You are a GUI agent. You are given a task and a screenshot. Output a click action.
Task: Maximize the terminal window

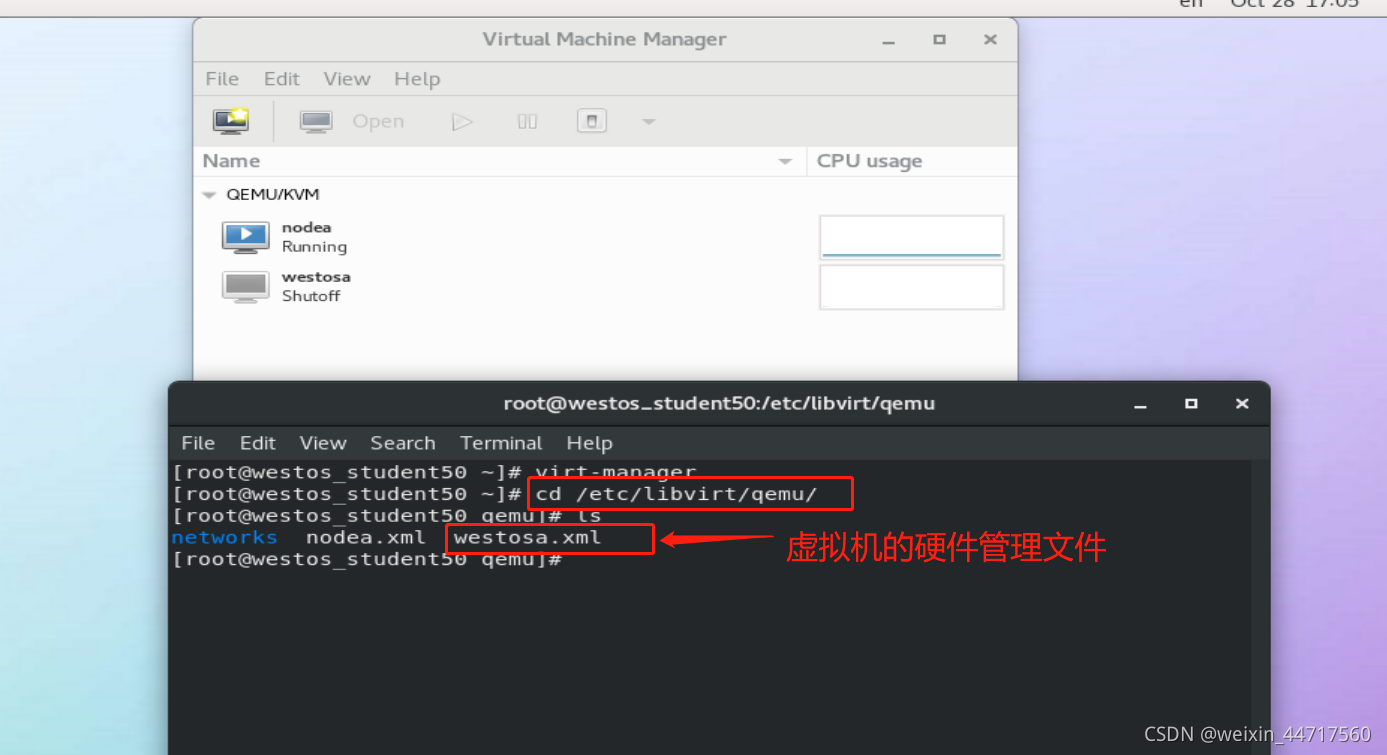1191,404
